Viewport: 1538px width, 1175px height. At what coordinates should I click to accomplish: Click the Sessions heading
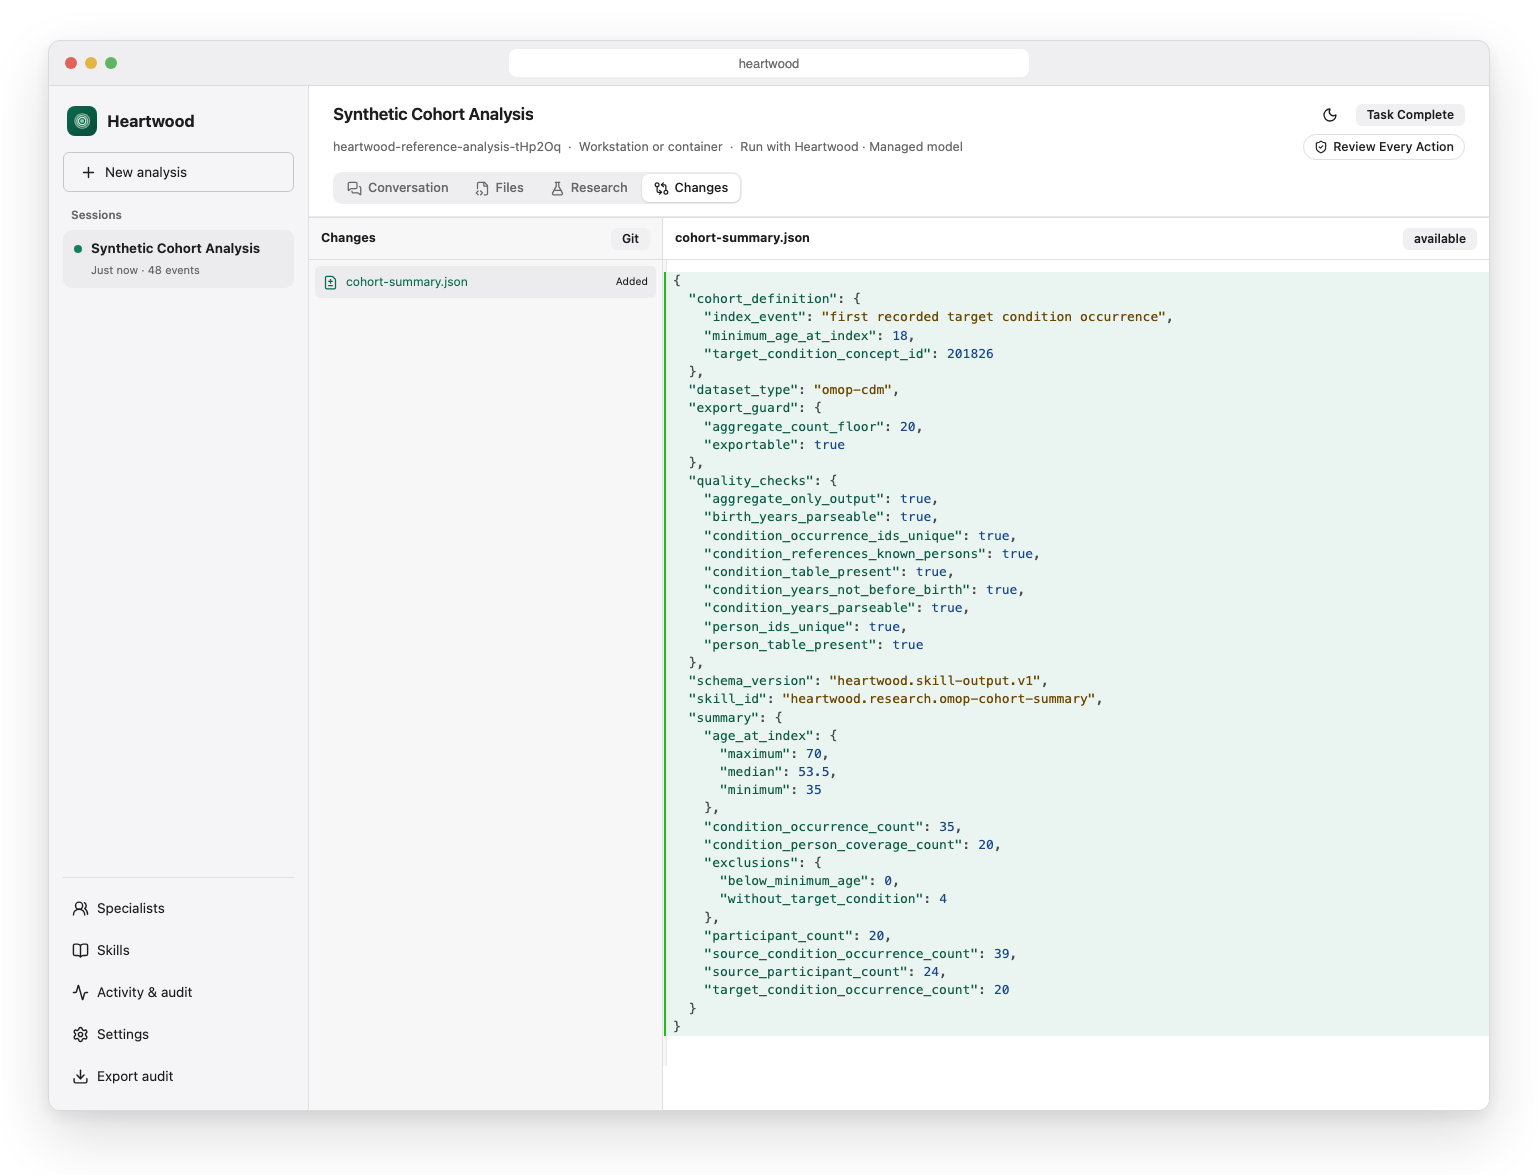pos(96,215)
